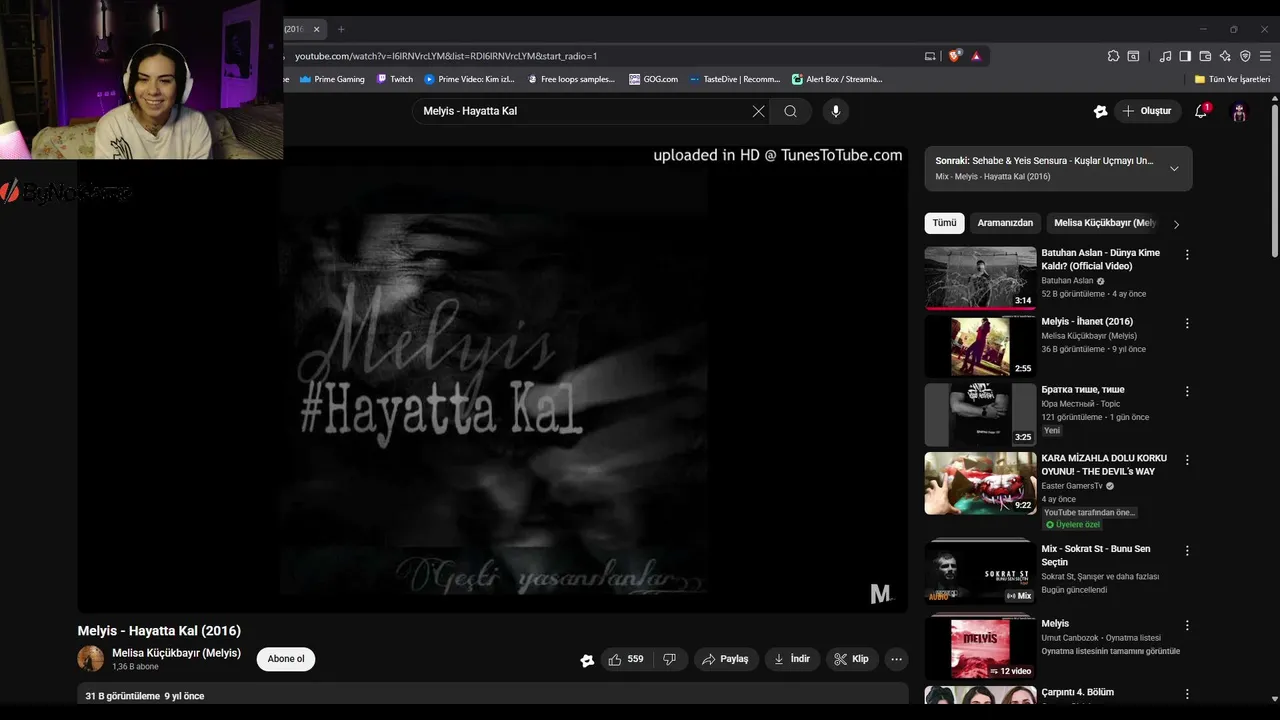Clear the YouTube search box text
This screenshot has height=720, width=1280.
point(758,111)
